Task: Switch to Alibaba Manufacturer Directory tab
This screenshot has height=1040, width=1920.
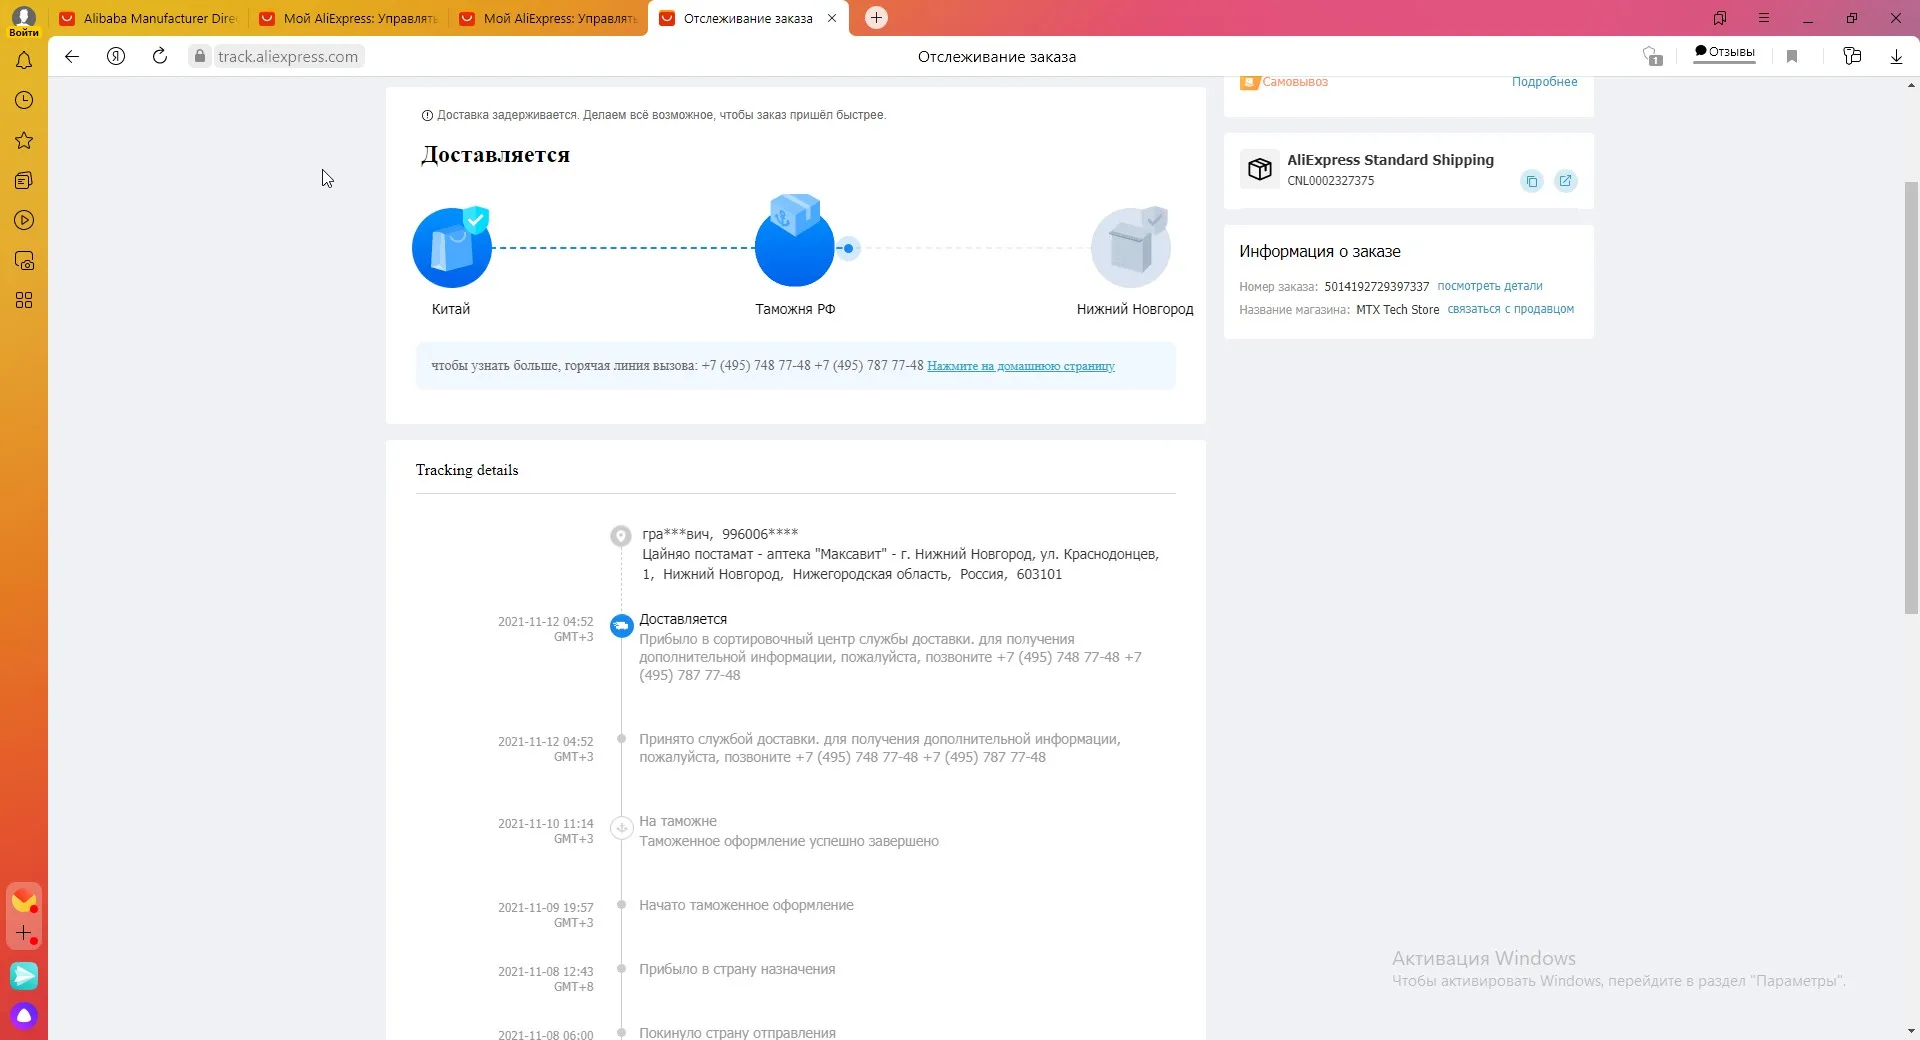Action: (x=149, y=18)
